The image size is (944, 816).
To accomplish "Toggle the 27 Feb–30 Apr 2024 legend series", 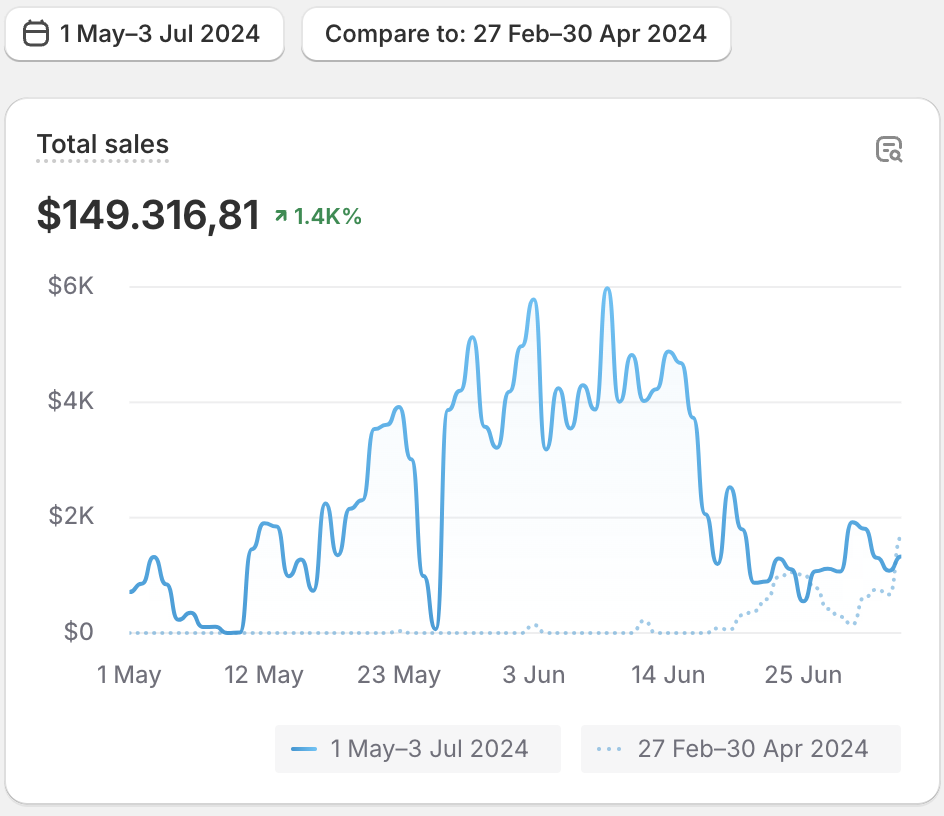I will click(740, 749).
